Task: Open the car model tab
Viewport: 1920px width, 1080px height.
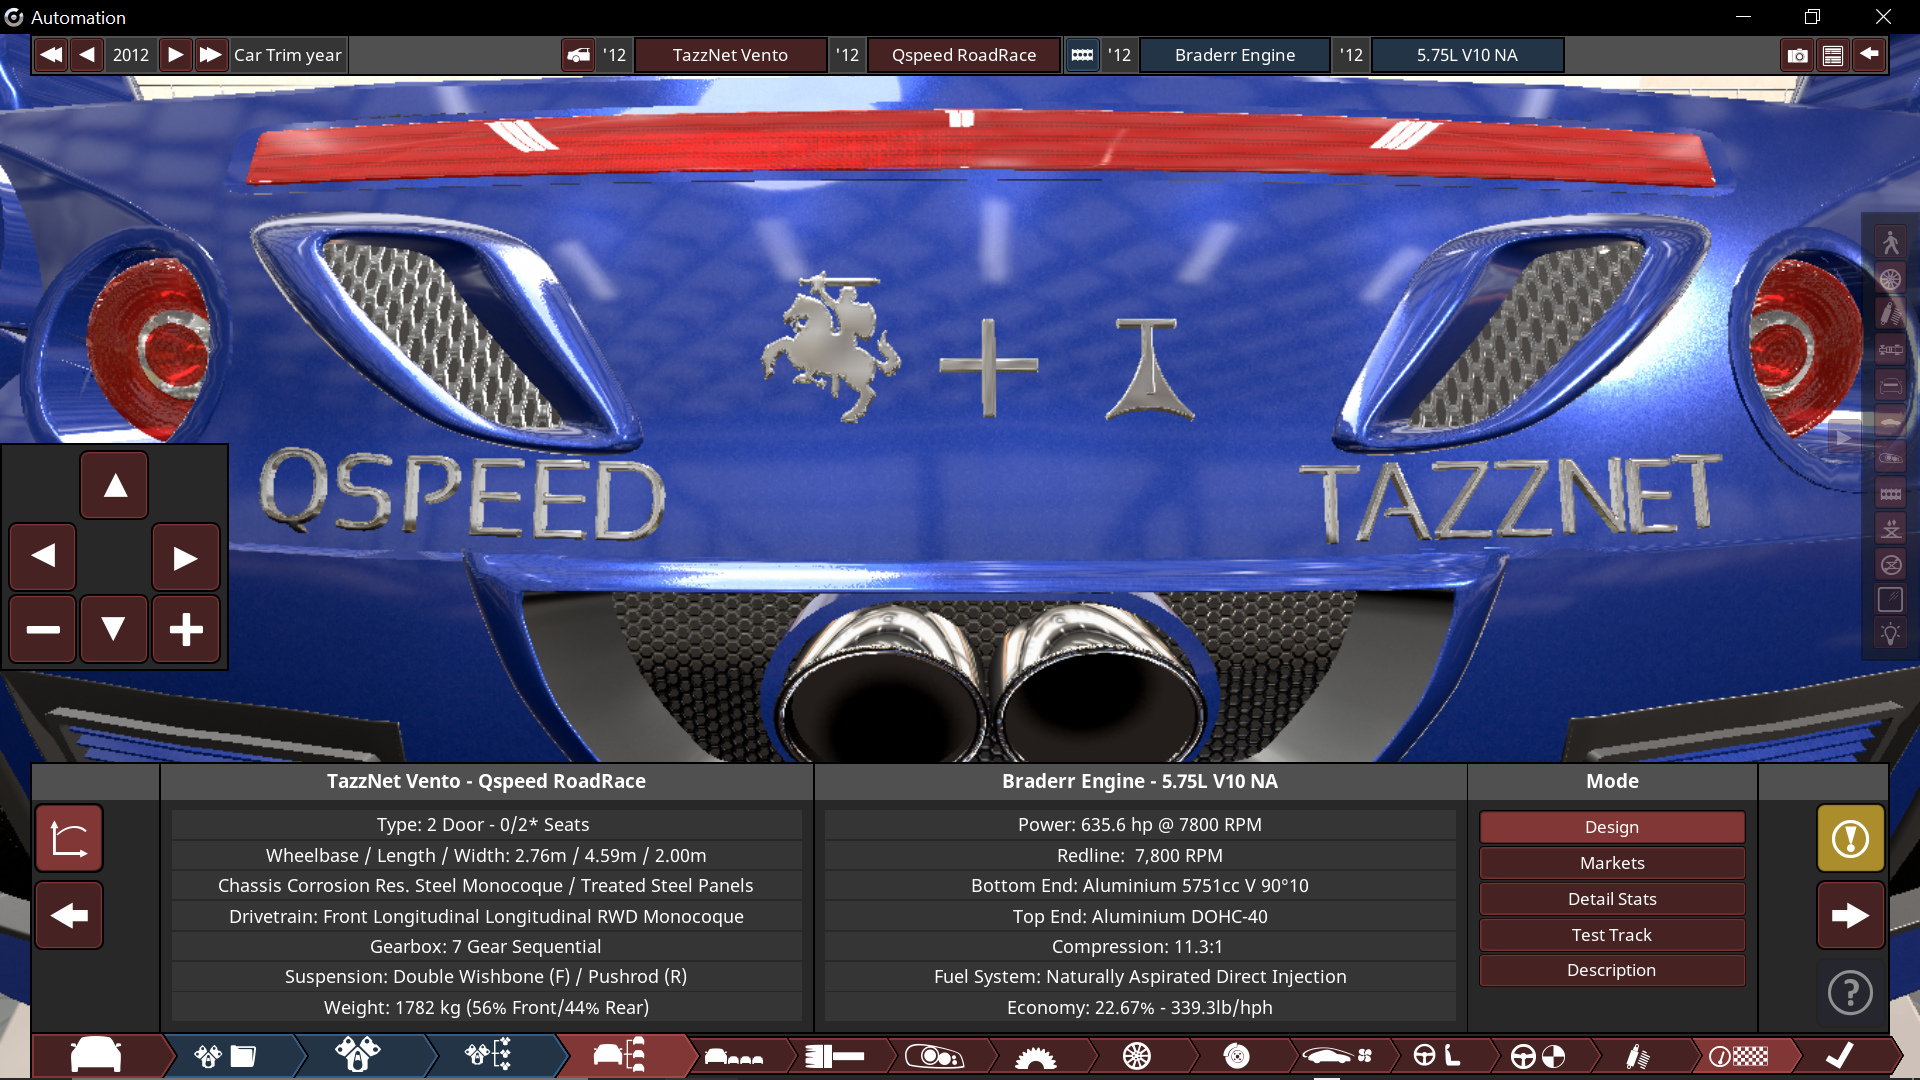Action: (96, 1056)
